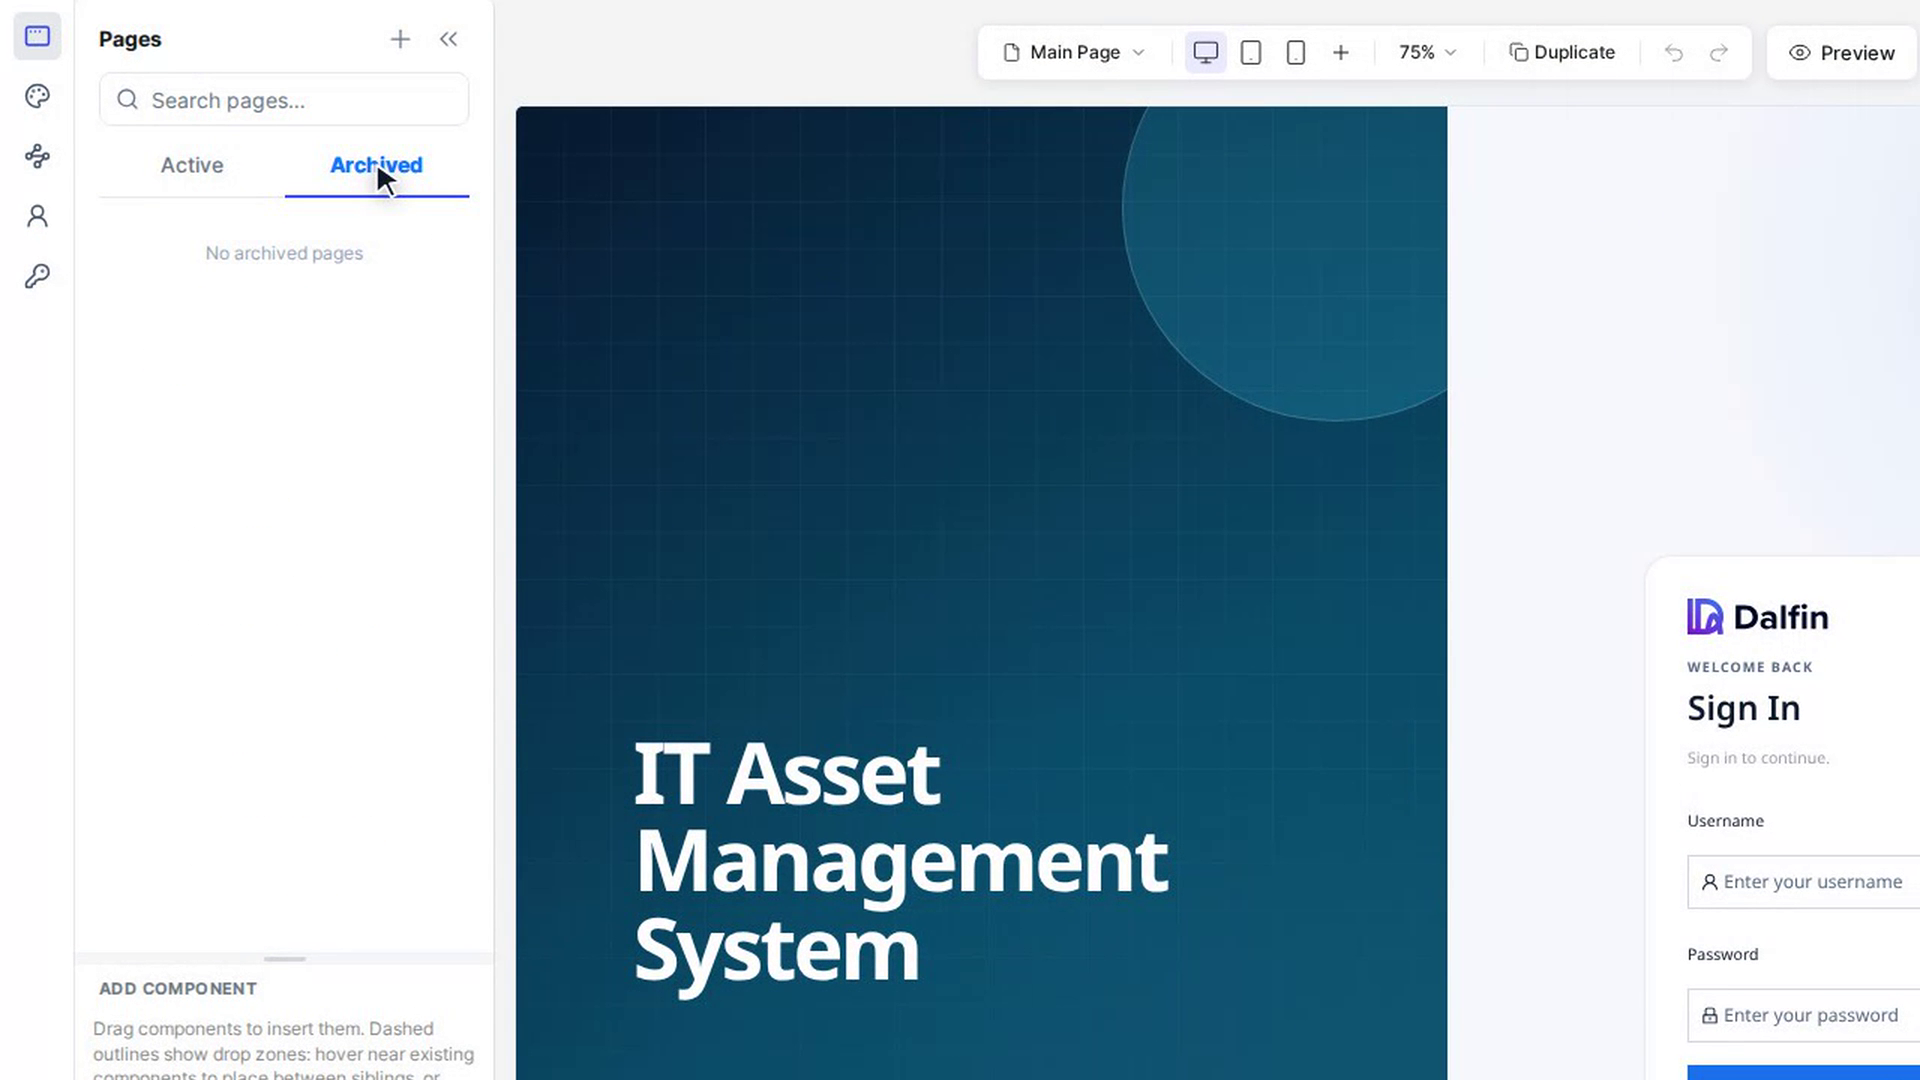Image resolution: width=1920 pixels, height=1080 pixels.
Task: Click the Sign in to continue text
Action: [x=1757, y=758]
